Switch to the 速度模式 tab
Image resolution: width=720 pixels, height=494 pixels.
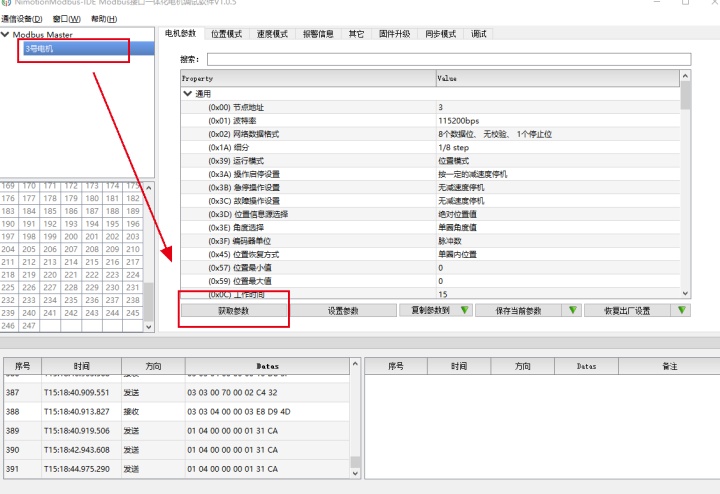(270, 34)
